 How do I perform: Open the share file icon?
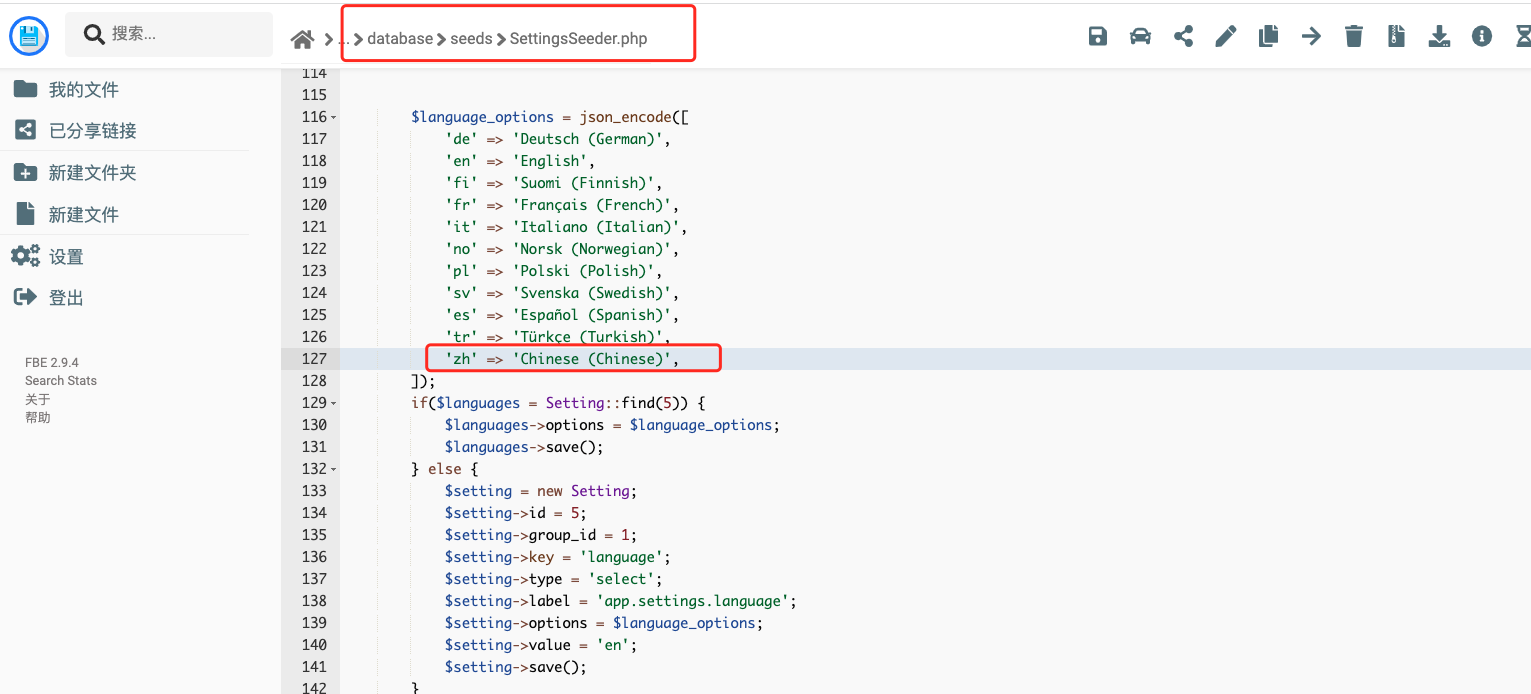tap(1183, 37)
